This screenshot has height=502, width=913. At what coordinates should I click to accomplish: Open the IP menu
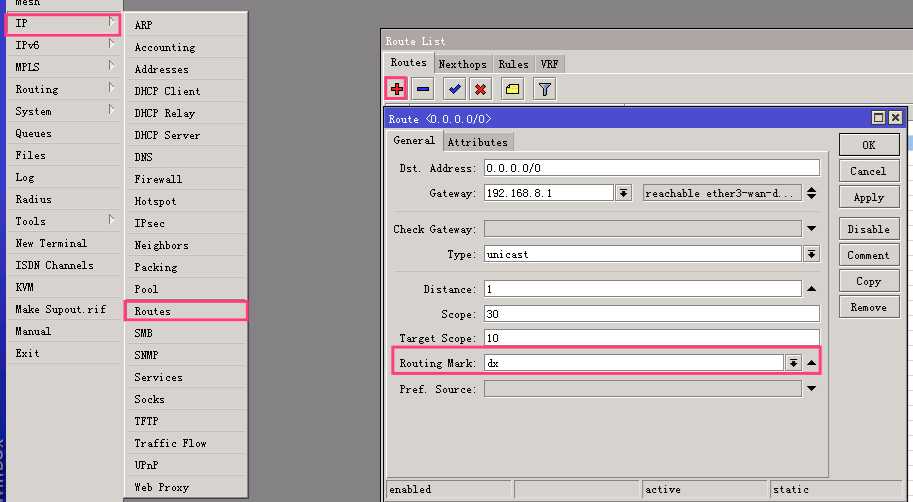click(x=63, y=24)
